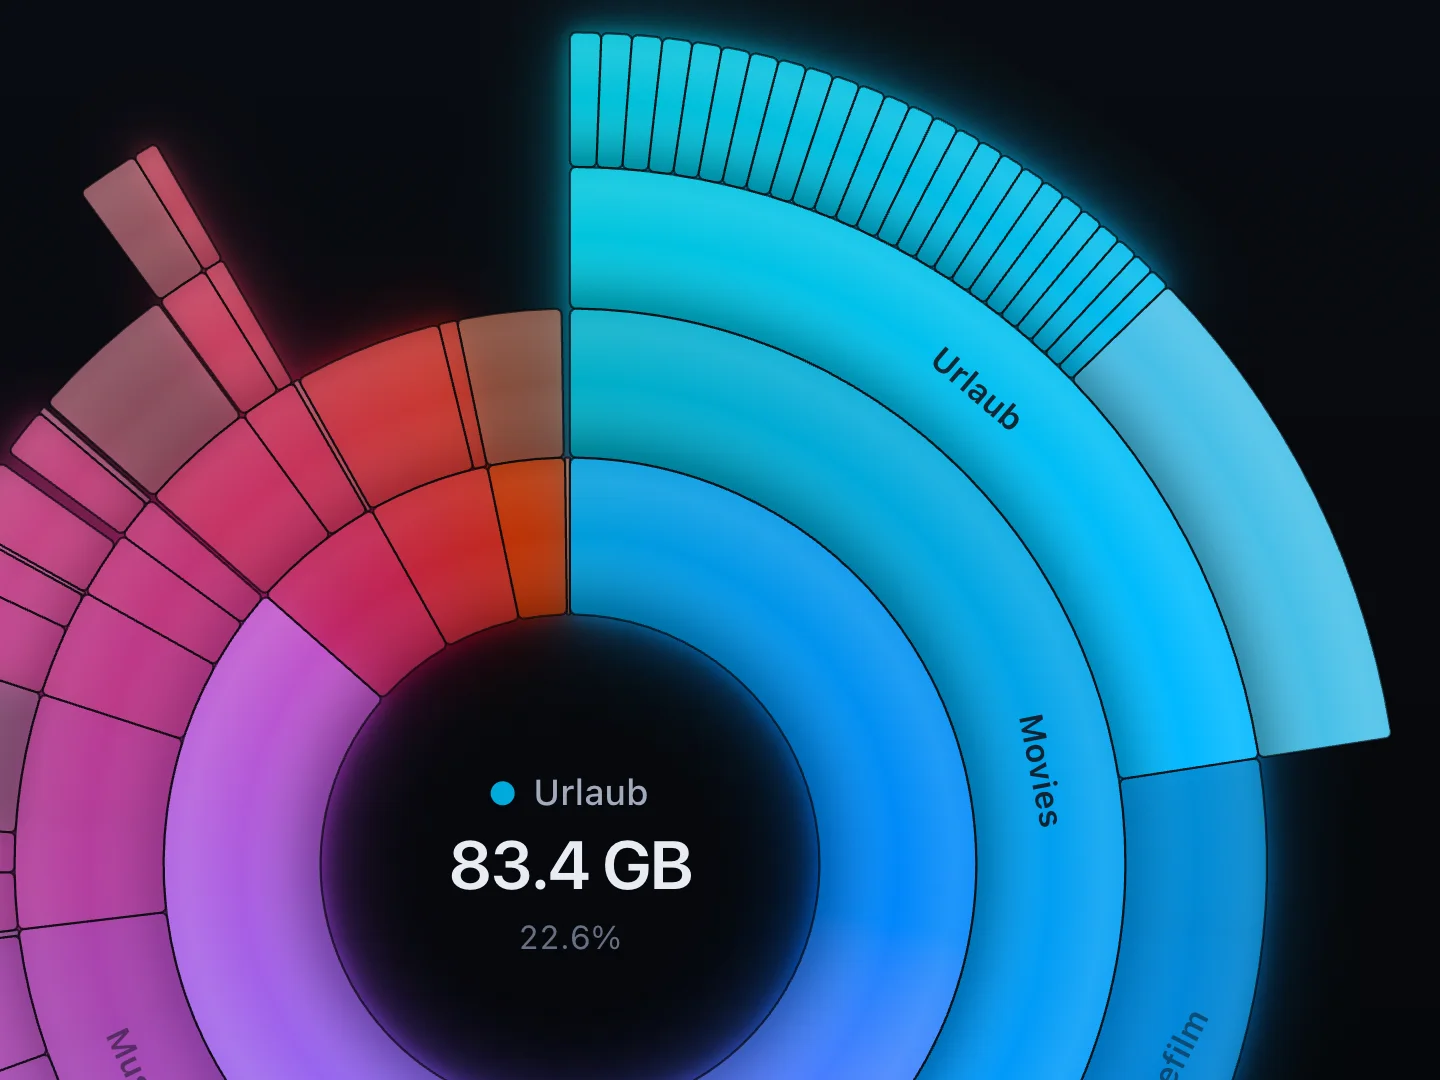Select the cyan ring segment labeled Urlaub
1440x1080 pixels.
point(975,390)
